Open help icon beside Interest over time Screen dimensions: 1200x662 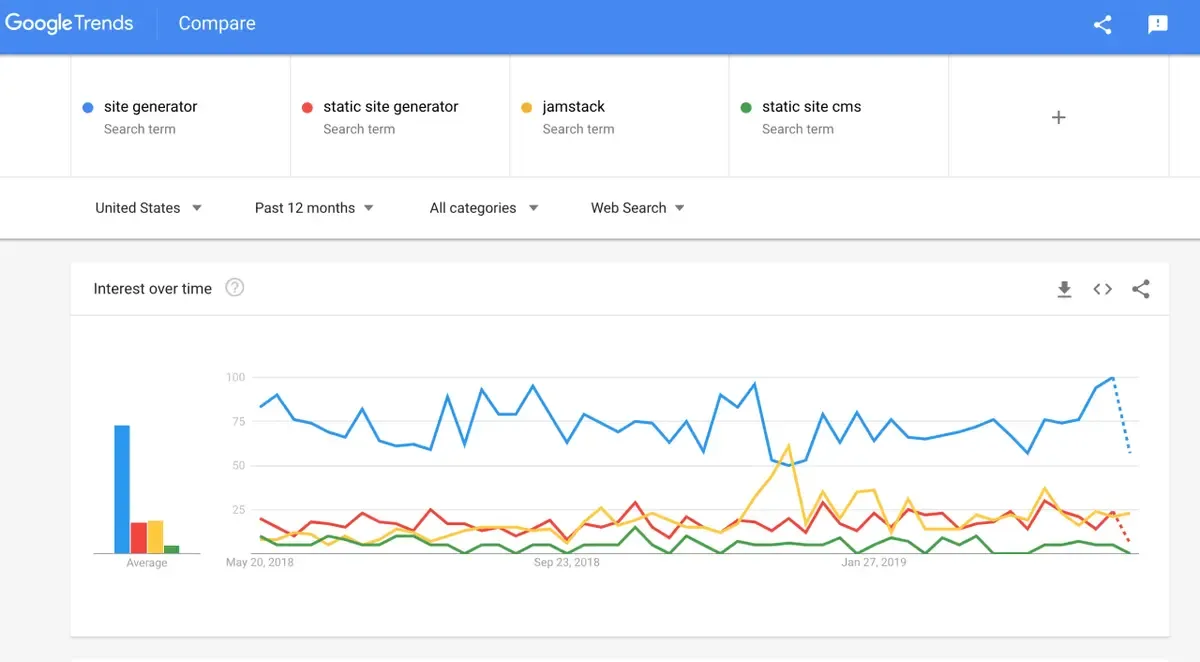pos(235,288)
